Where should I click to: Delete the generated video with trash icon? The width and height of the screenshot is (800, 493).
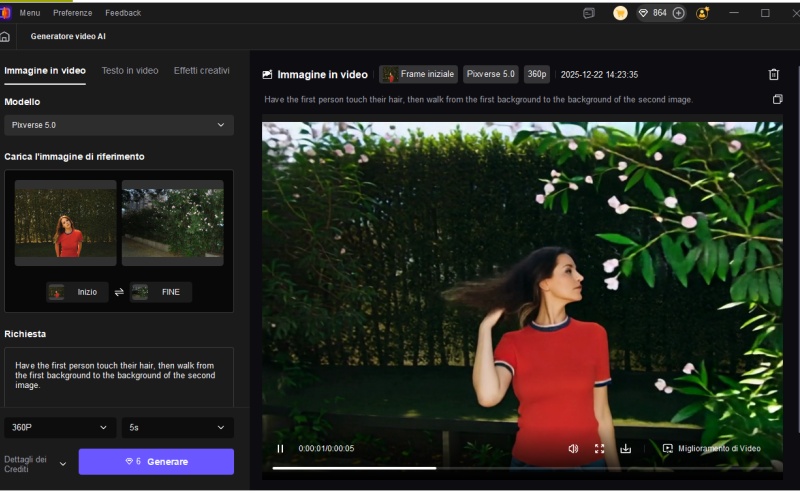tap(773, 75)
